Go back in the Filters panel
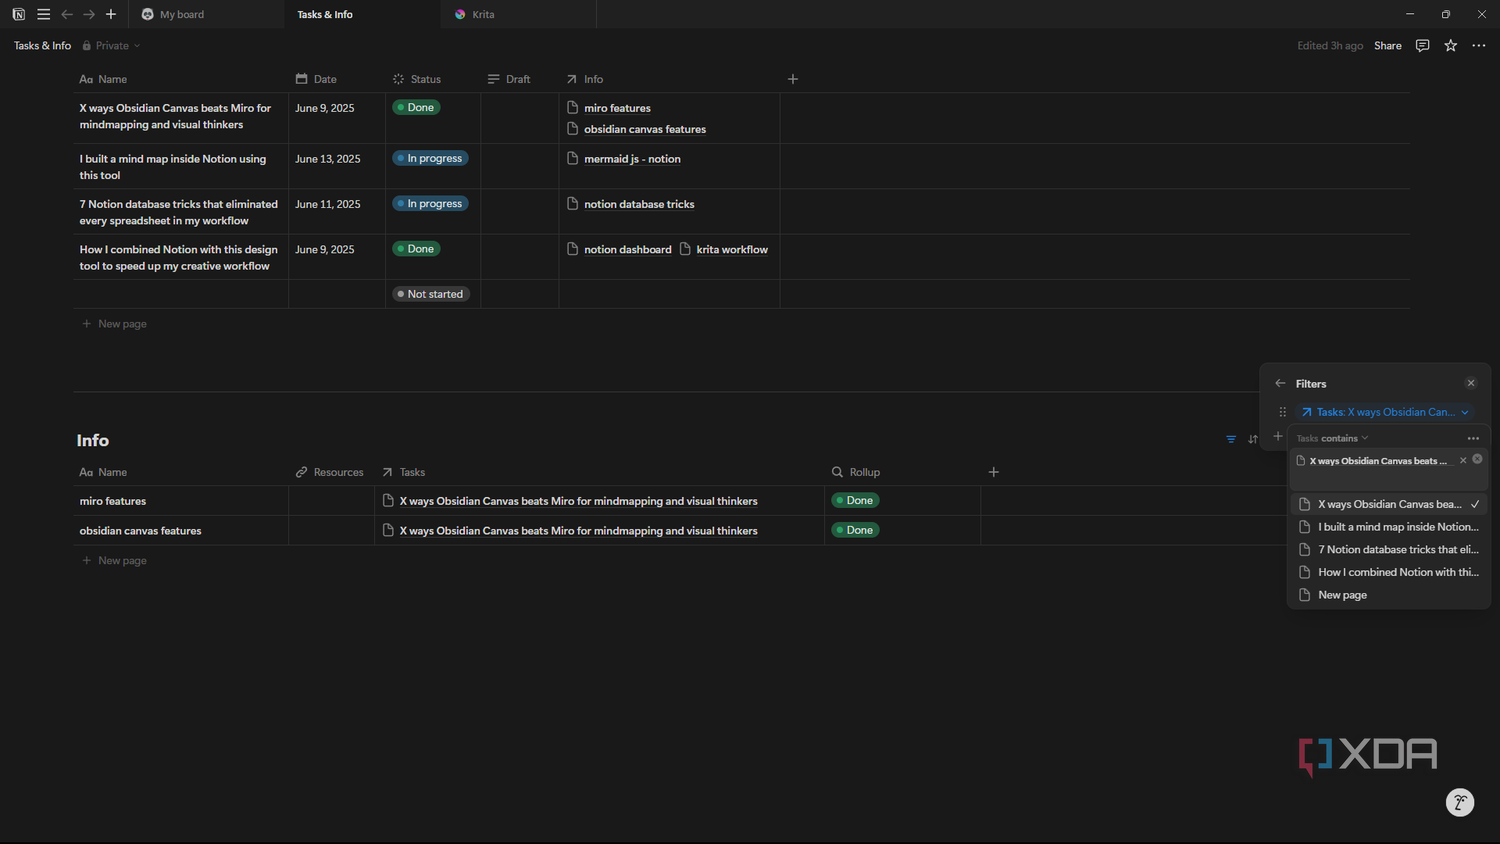This screenshot has width=1500, height=844. 1280,383
